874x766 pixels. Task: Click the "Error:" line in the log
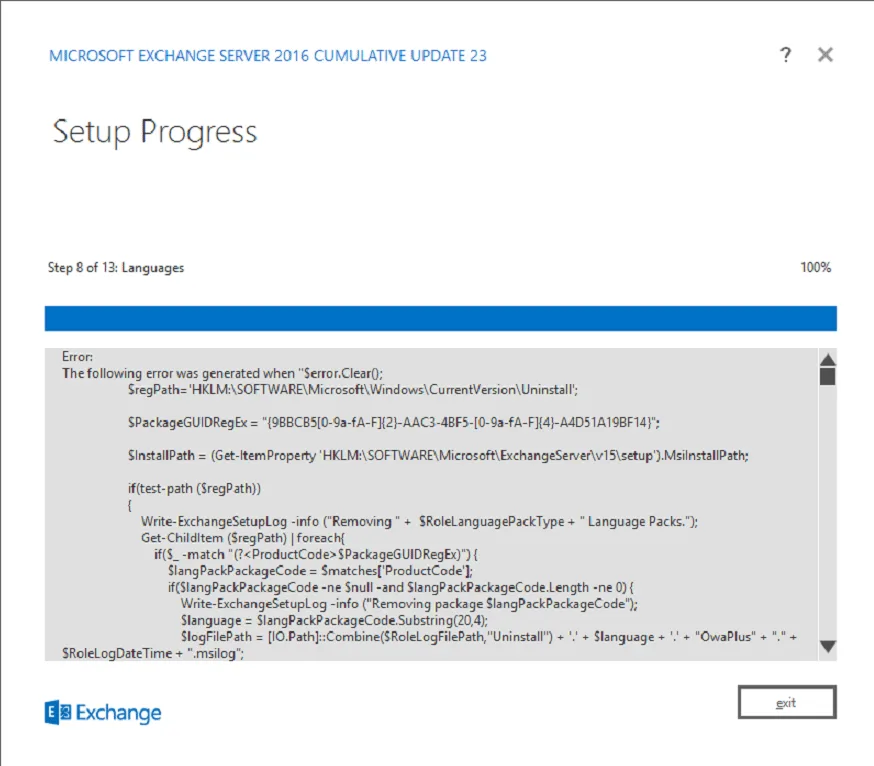[x=77, y=356]
